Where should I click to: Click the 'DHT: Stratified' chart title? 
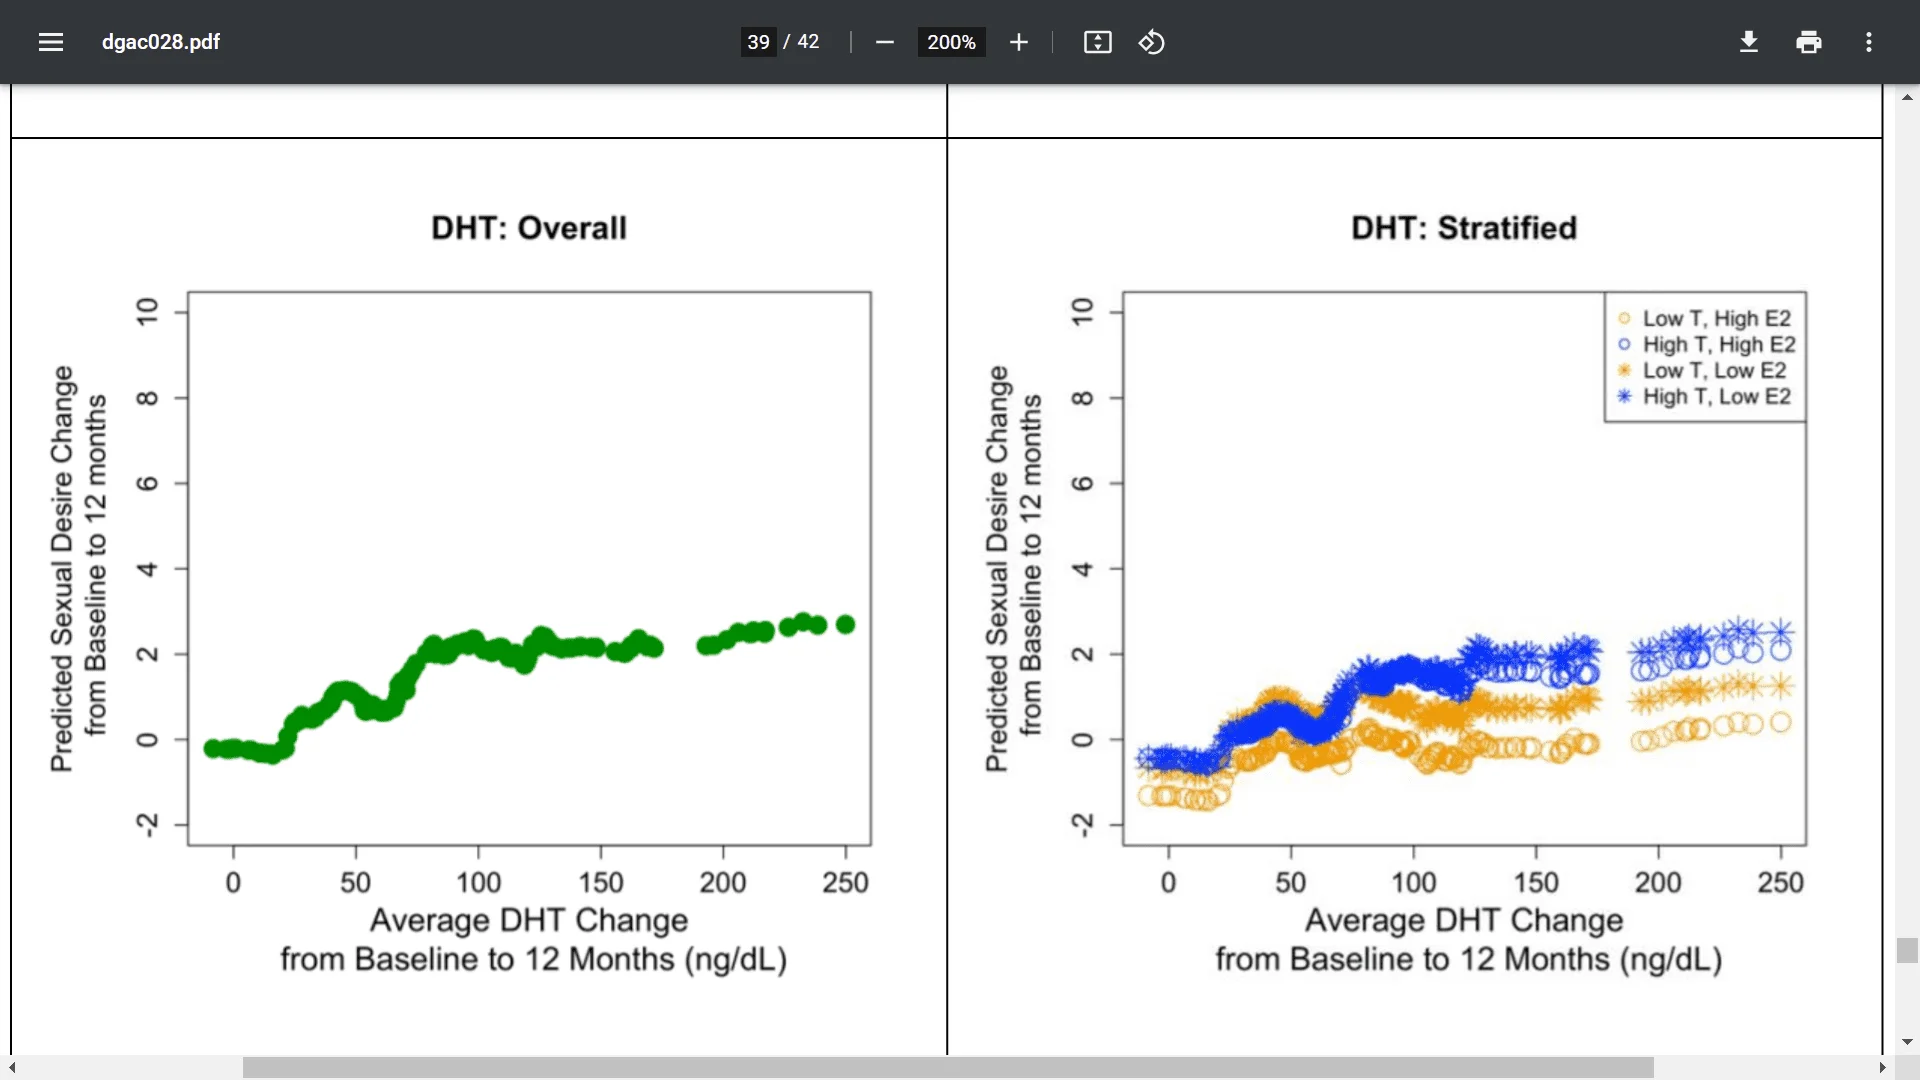(x=1464, y=228)
